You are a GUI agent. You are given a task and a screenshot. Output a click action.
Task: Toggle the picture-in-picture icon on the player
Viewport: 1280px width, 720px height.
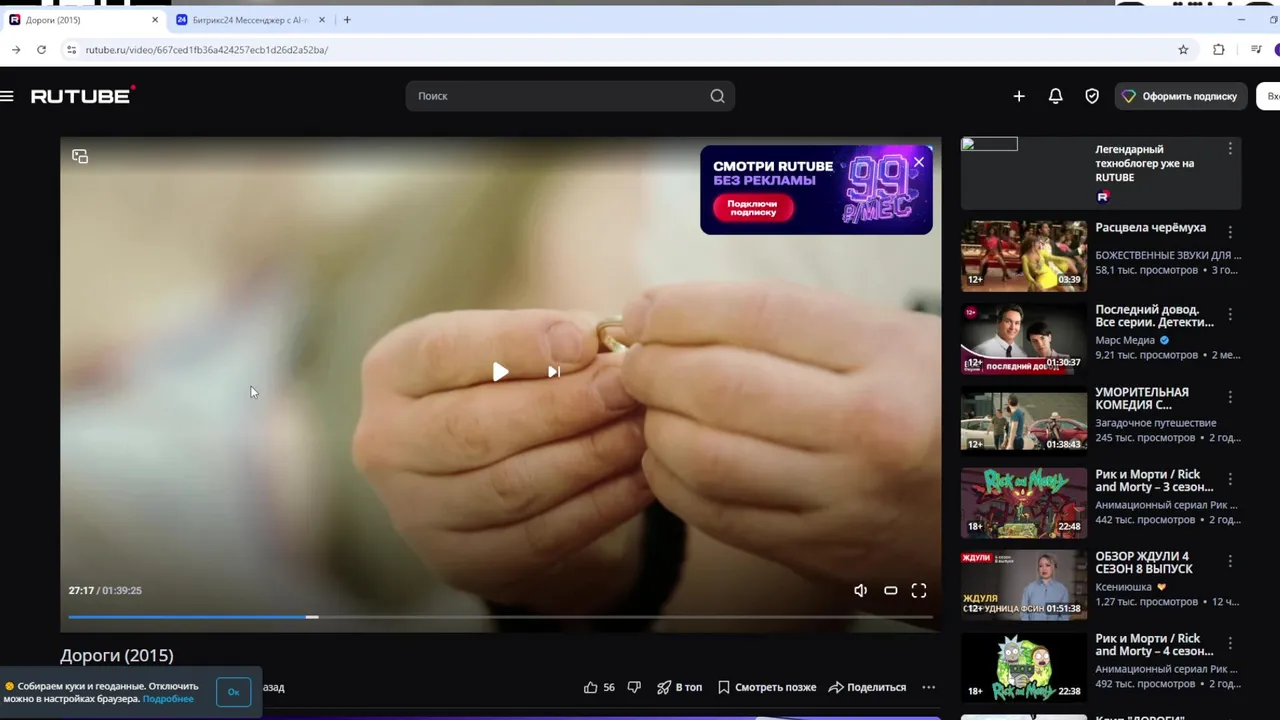click(80, 156)
